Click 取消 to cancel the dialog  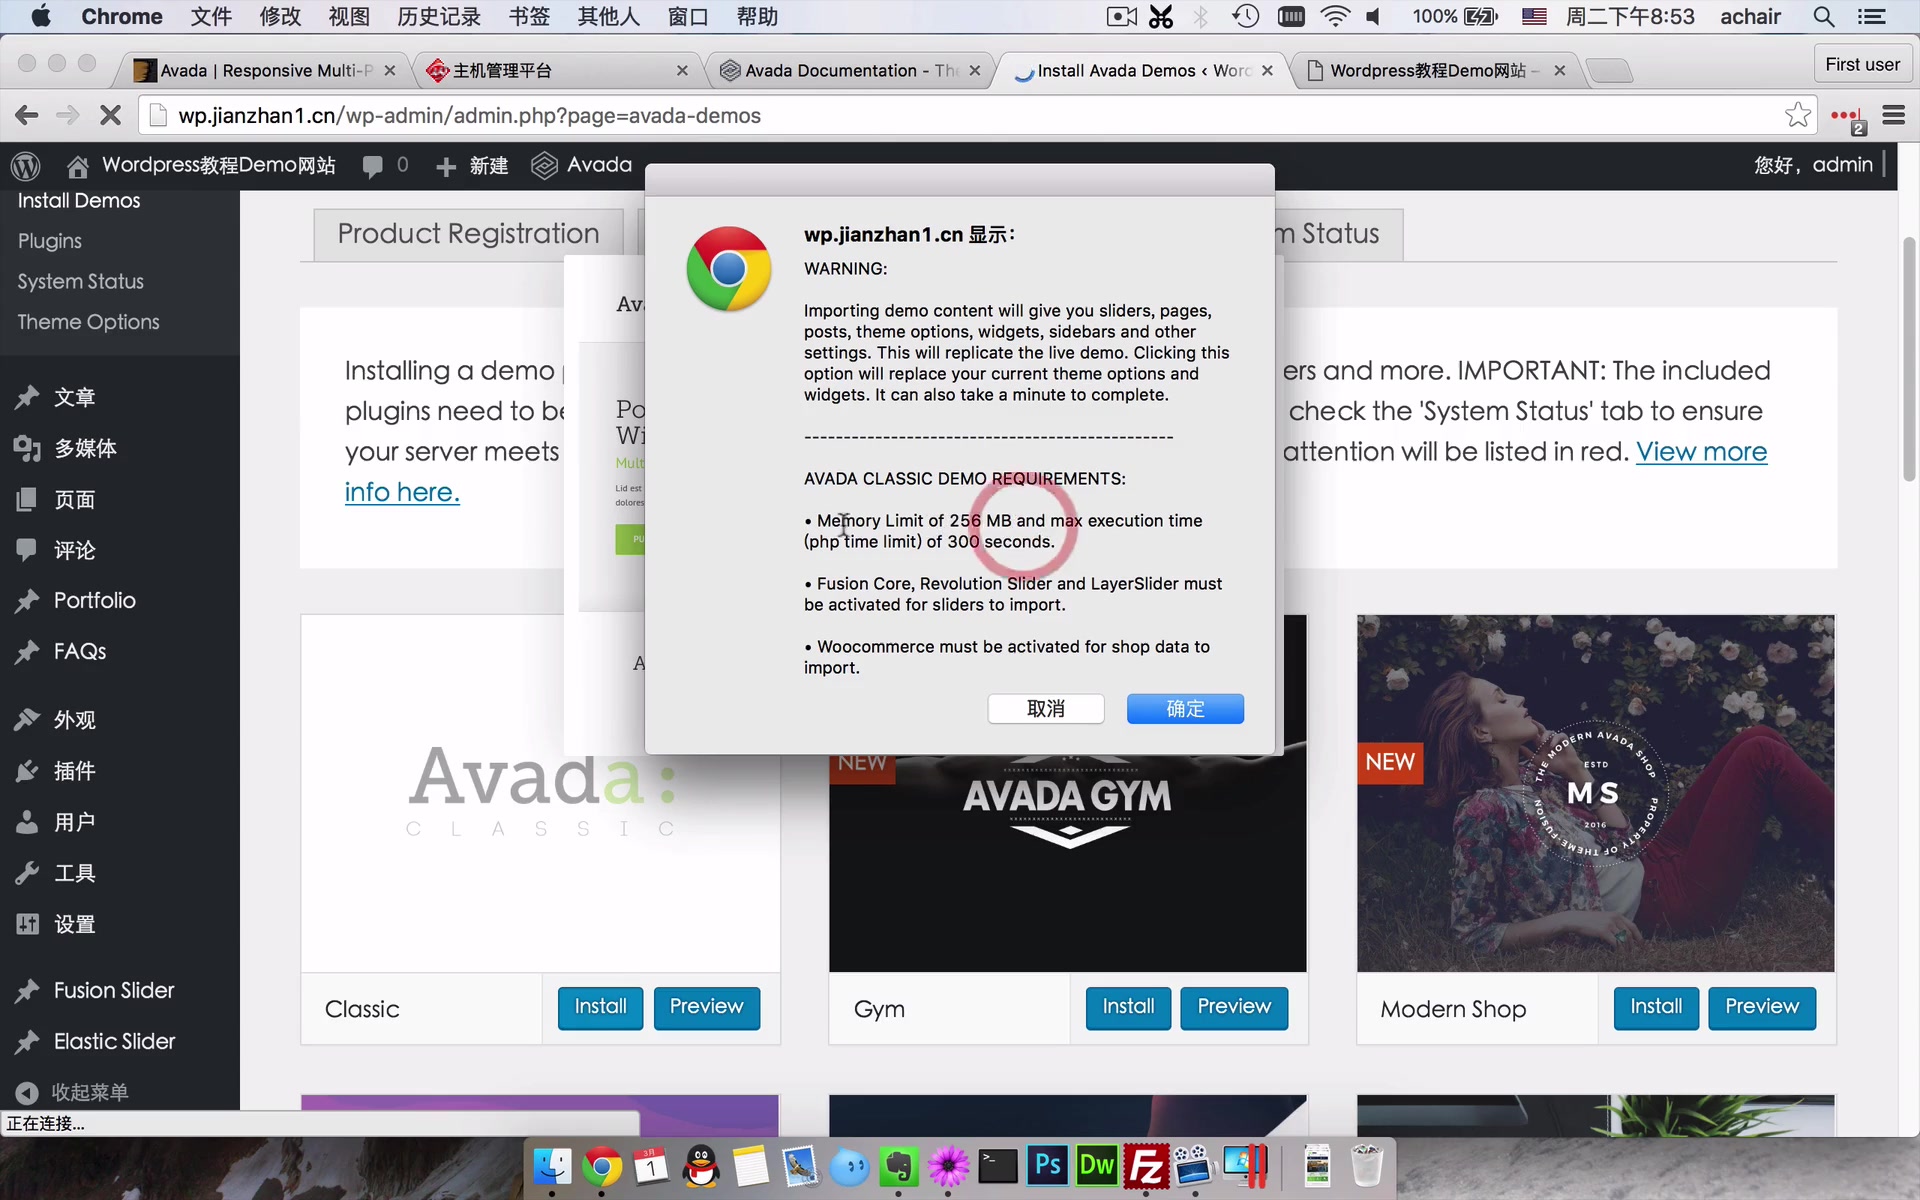(x=1046, y=709)
